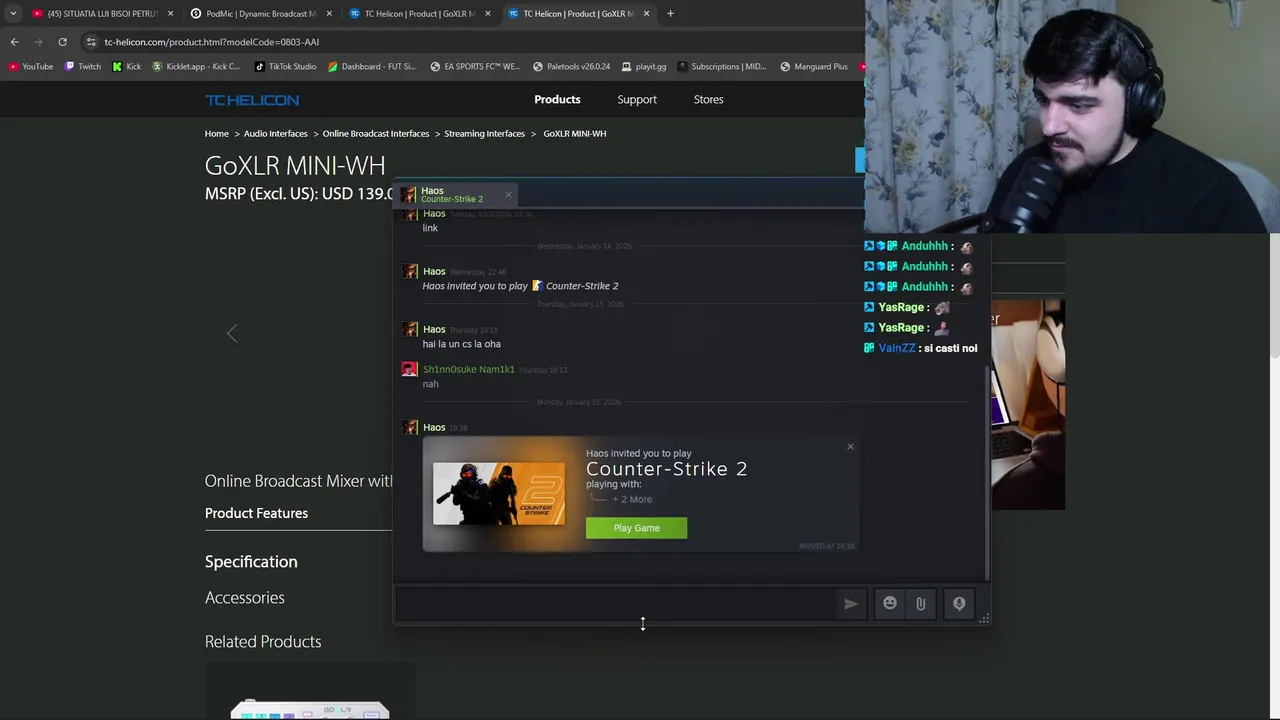Open the YouTube bookmark
Image resolution: width=1280 pixels, height=720 pixels.
[x=31, y=66]
